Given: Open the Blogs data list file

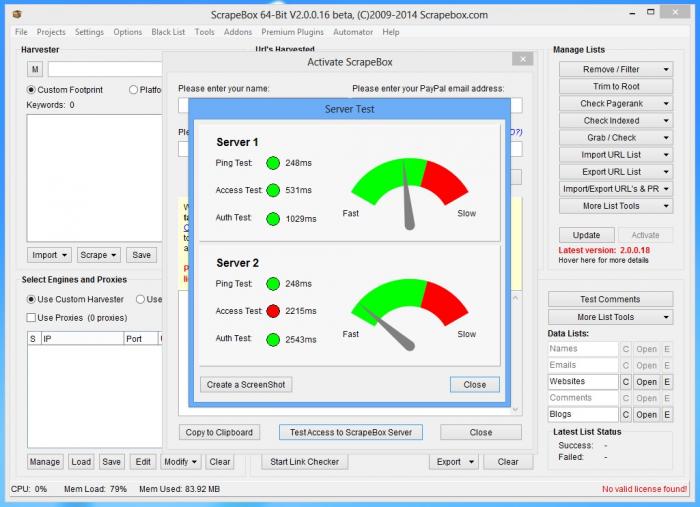Looking at the screenshot, I should [646, 415].
